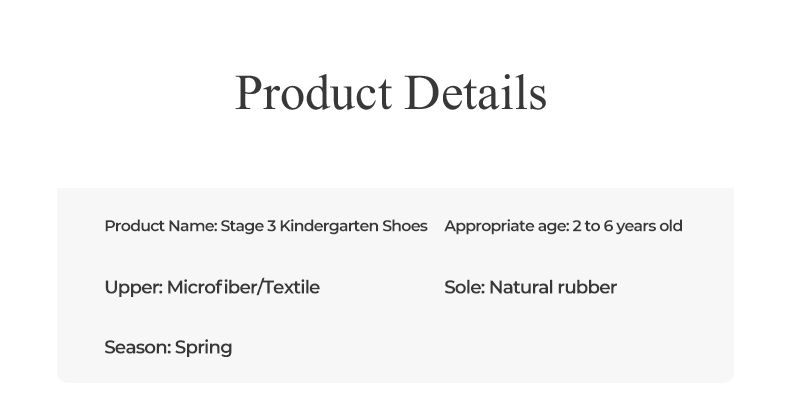
Task: Click the Product Name label
Action: pos(160,226)
